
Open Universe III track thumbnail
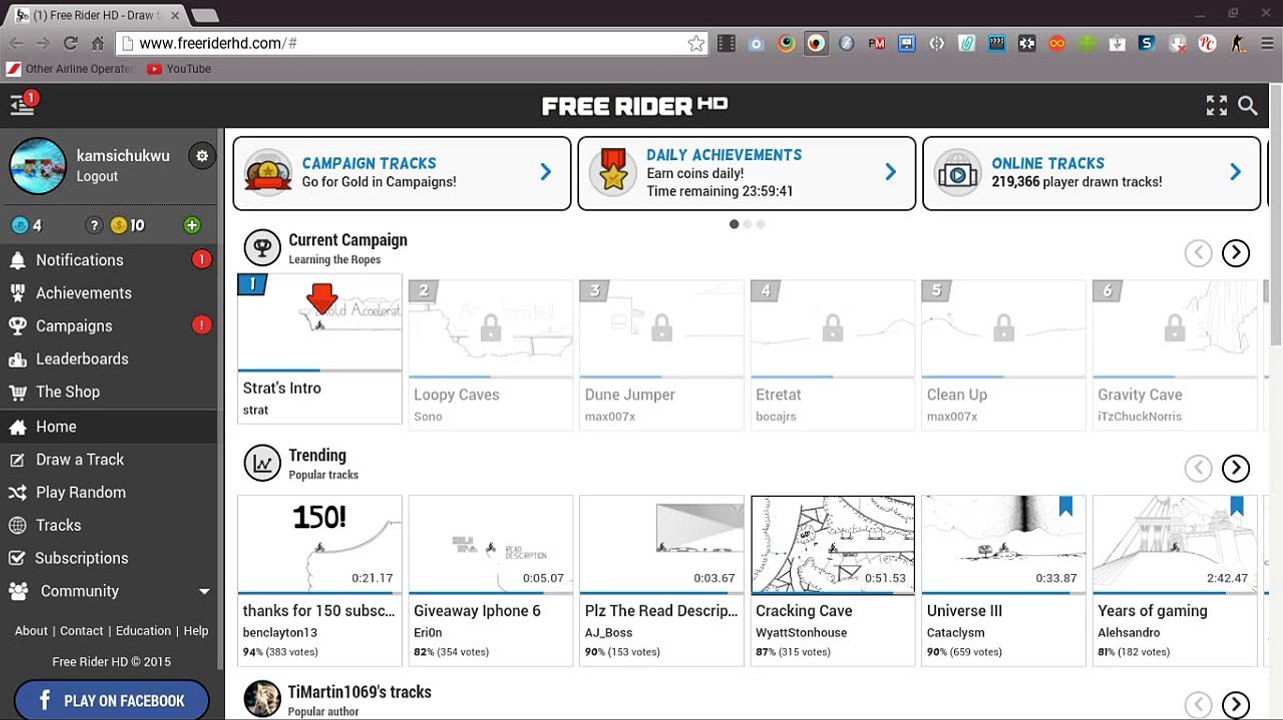pos(1004,544)
